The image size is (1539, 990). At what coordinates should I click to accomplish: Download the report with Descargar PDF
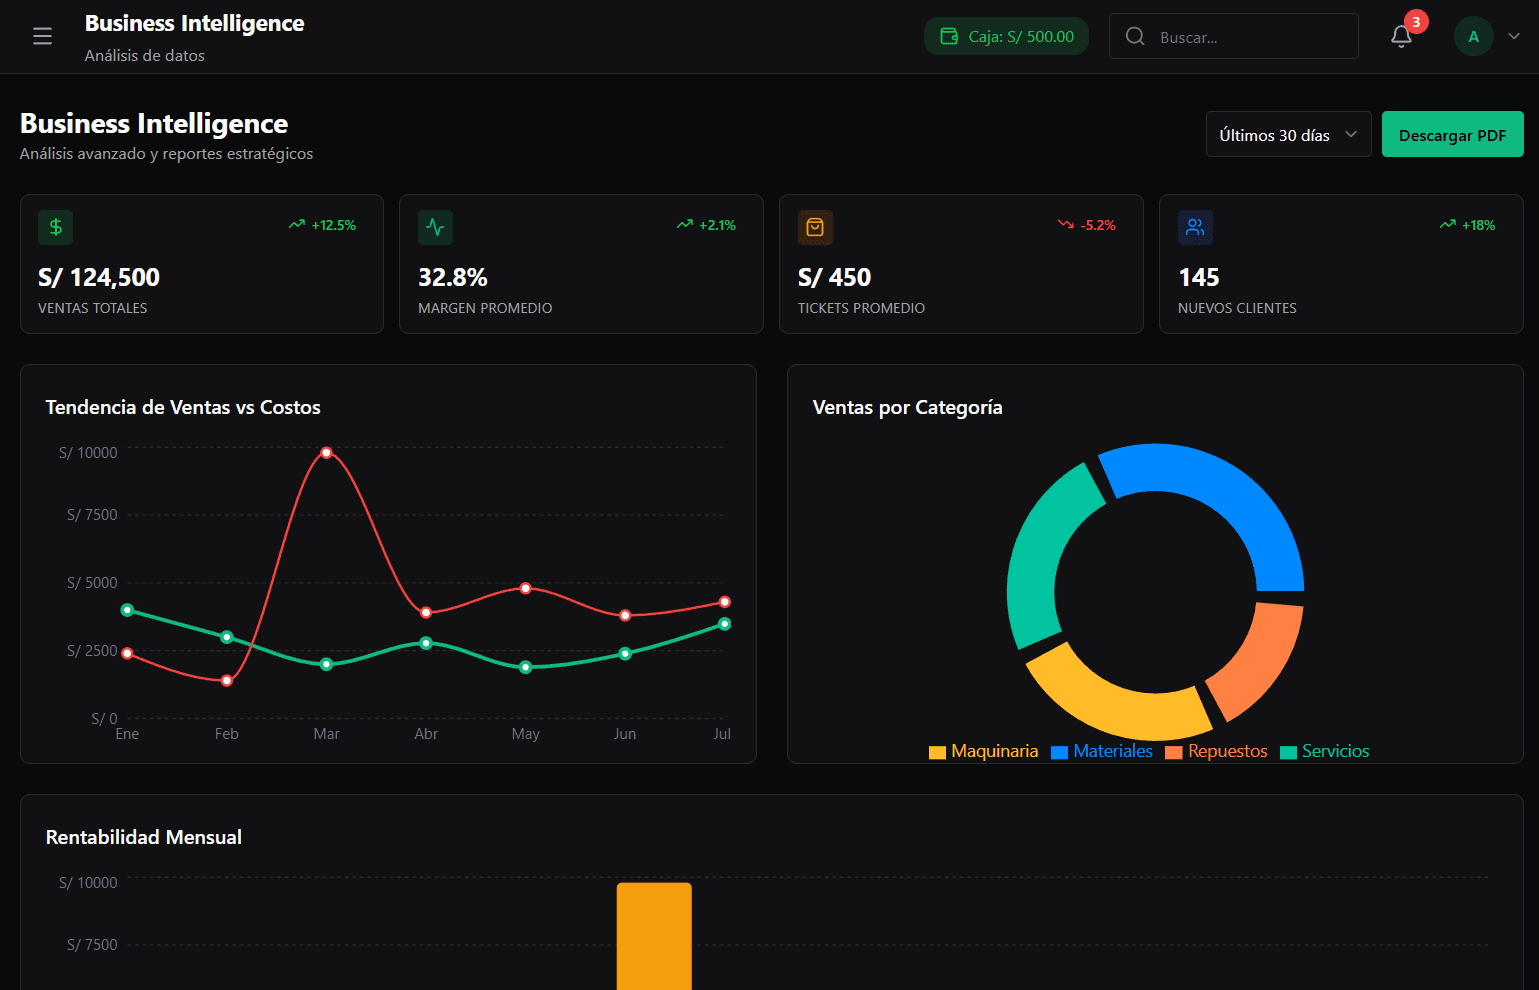[1452, 135]
